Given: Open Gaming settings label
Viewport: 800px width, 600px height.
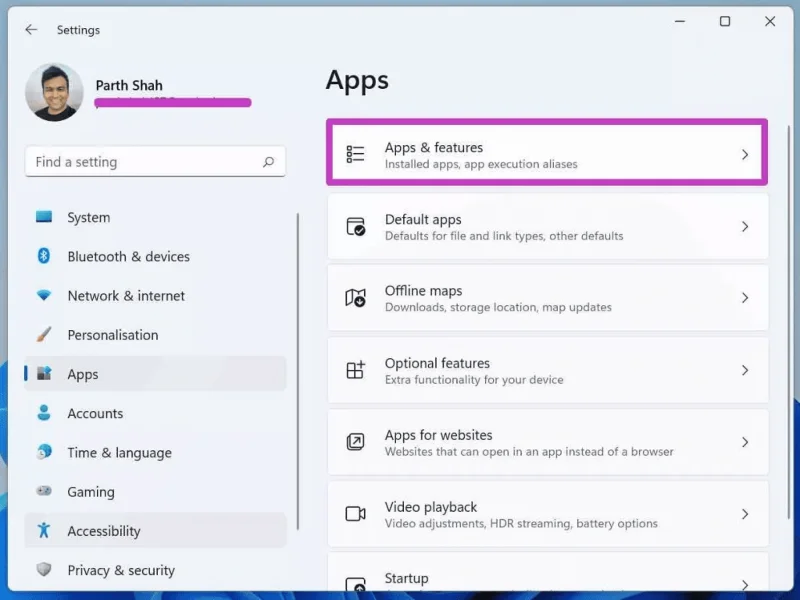Looking at the screenshot, I should 91,492.
